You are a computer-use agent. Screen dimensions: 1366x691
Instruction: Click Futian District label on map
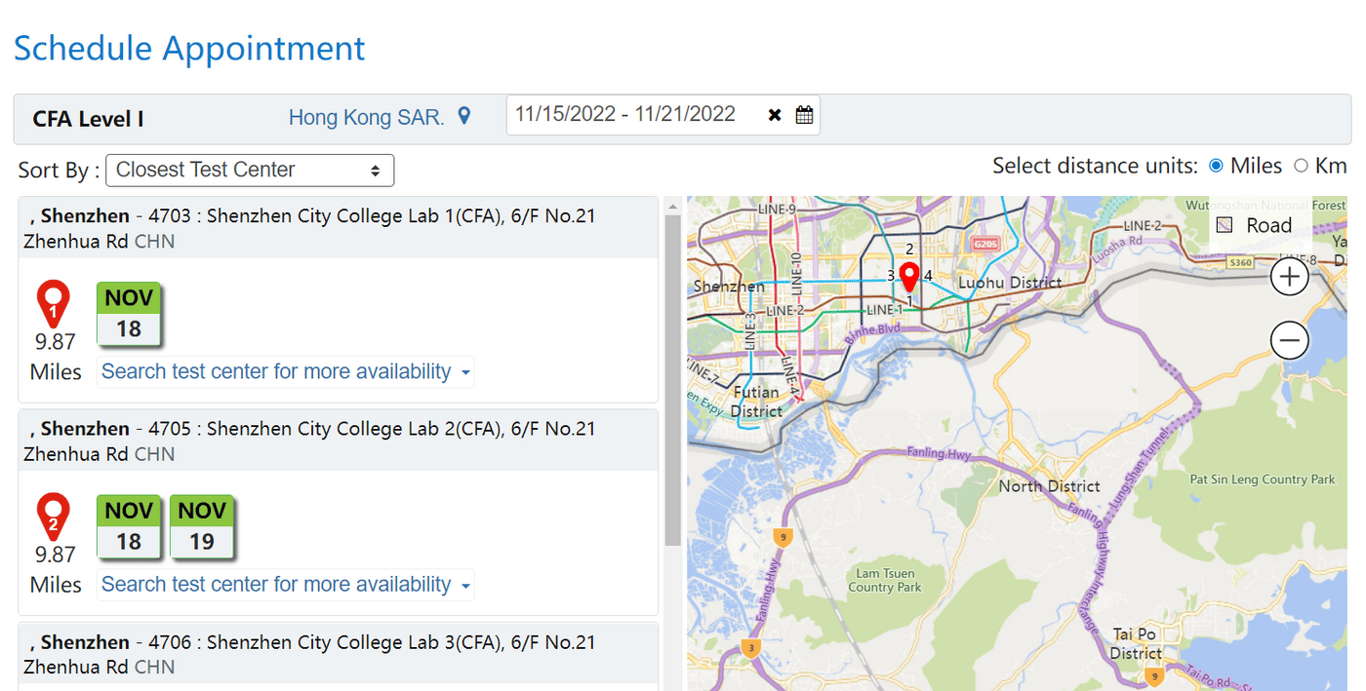[x=757, y=401]
